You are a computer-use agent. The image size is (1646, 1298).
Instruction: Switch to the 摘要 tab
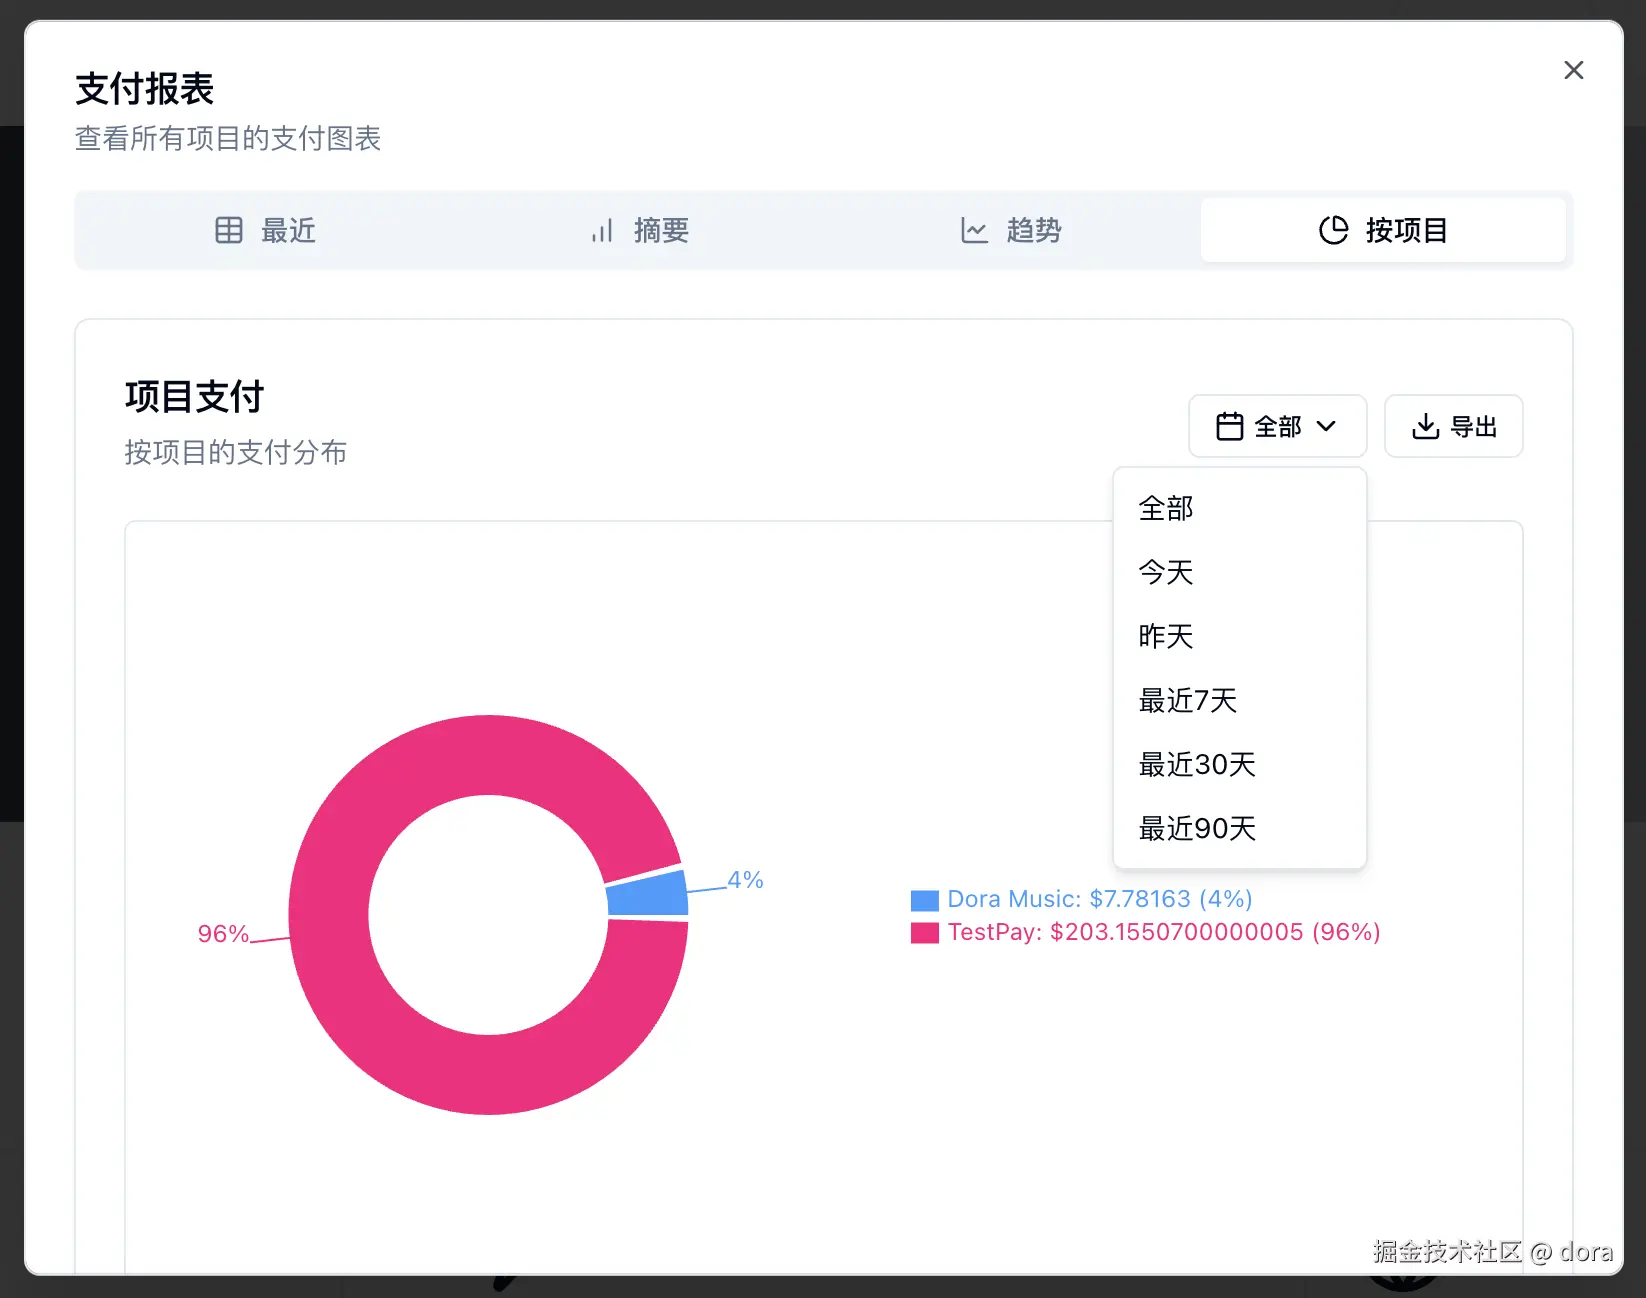tap(639, 230)
